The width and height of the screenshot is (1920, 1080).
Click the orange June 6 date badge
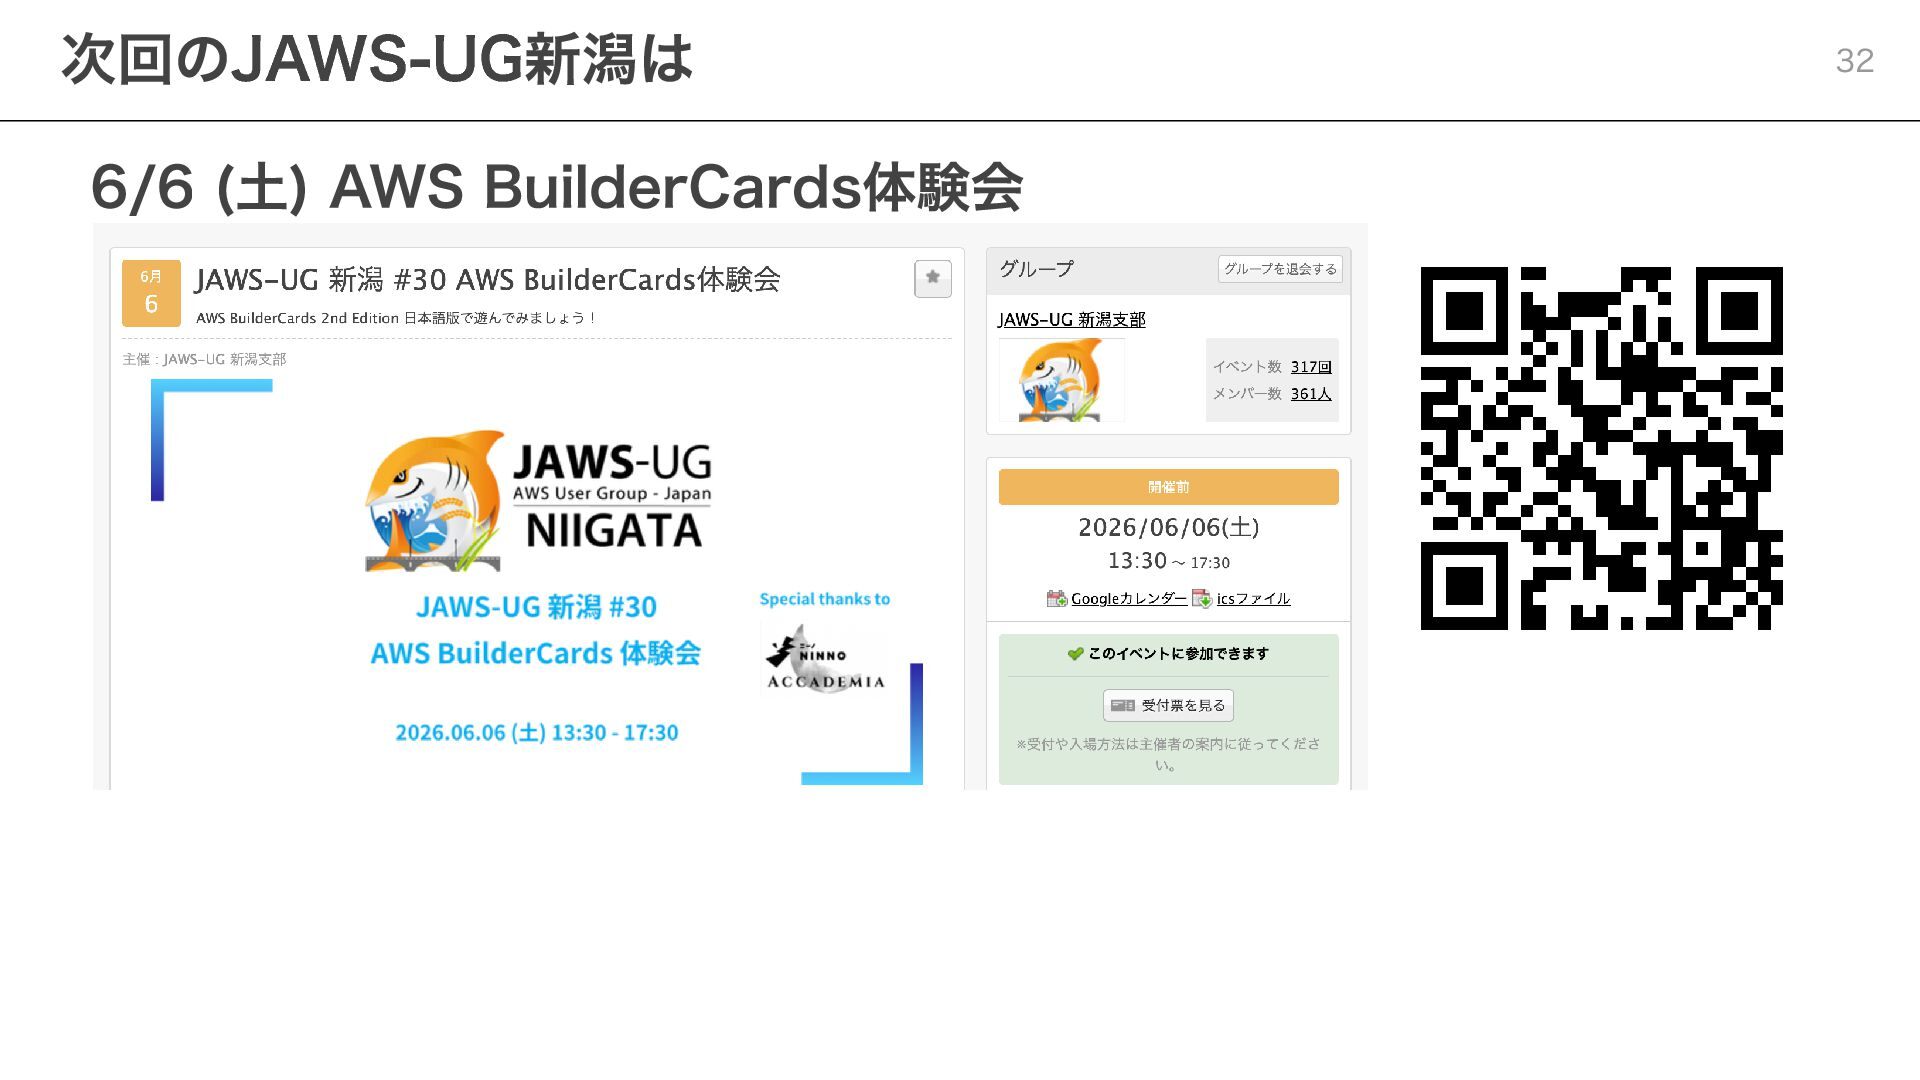coord(151,293)
